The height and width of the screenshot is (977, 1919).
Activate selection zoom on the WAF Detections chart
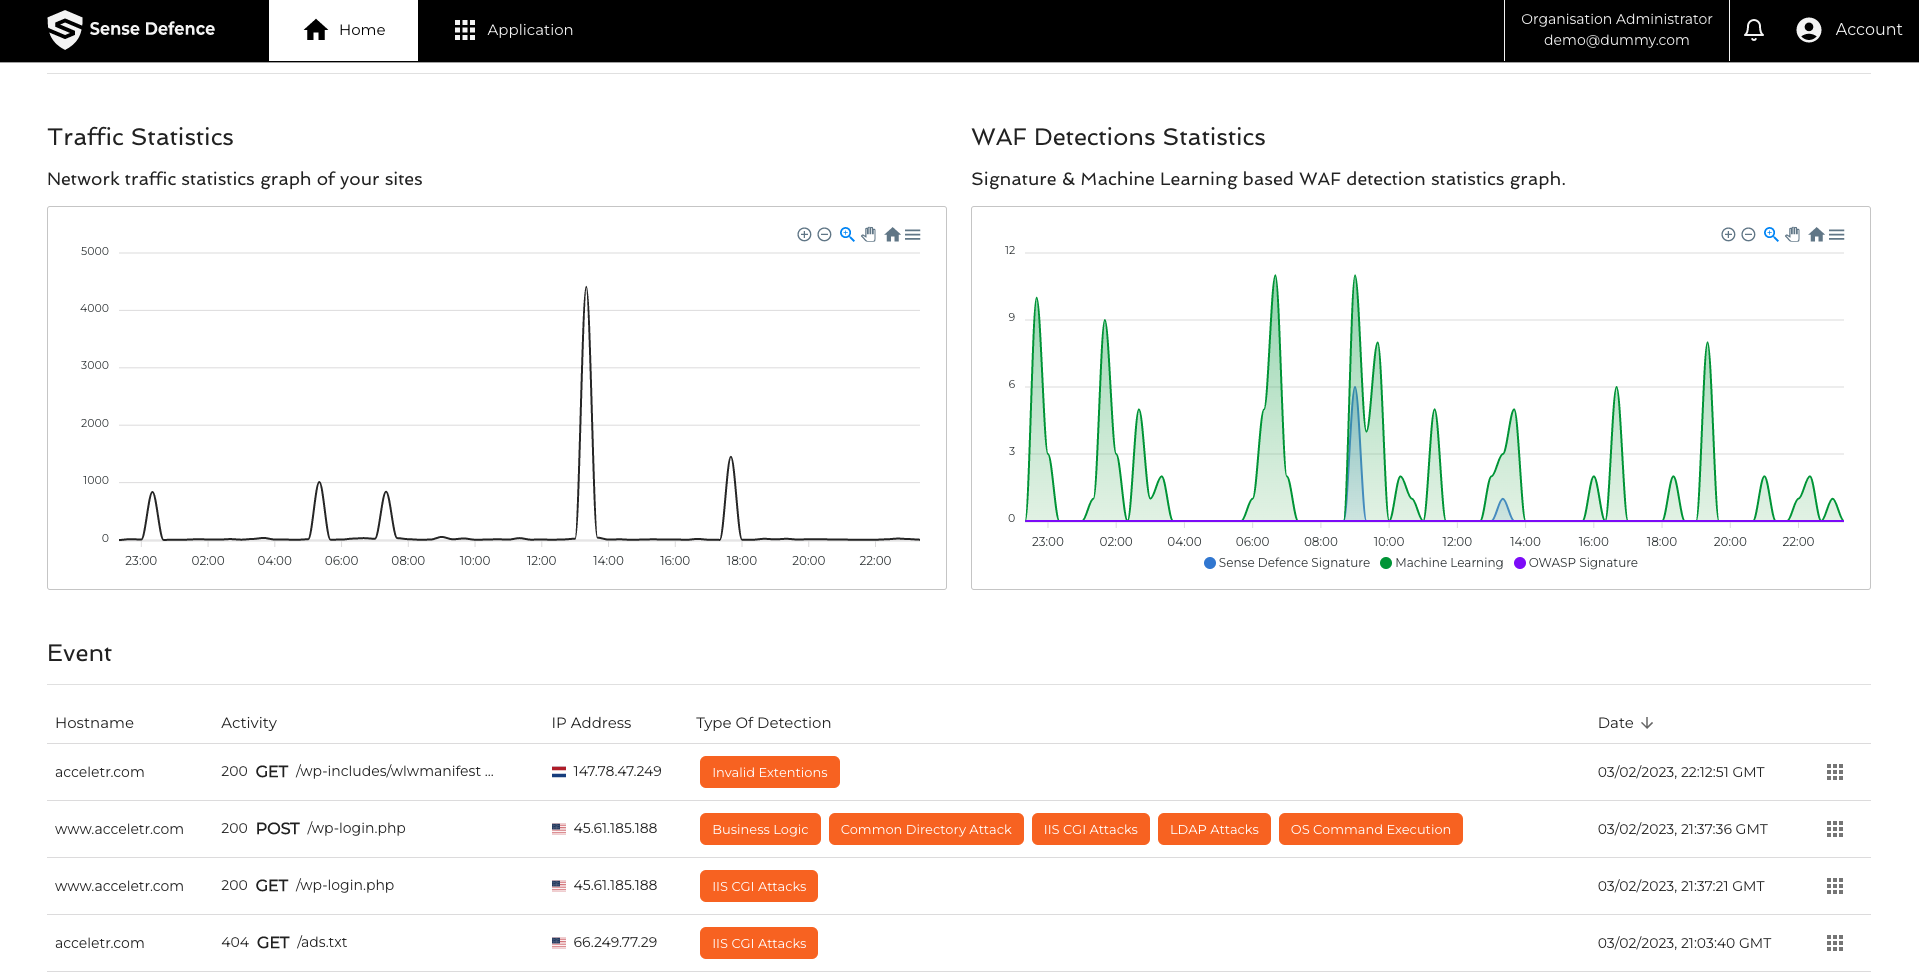tap(1771, 235)
